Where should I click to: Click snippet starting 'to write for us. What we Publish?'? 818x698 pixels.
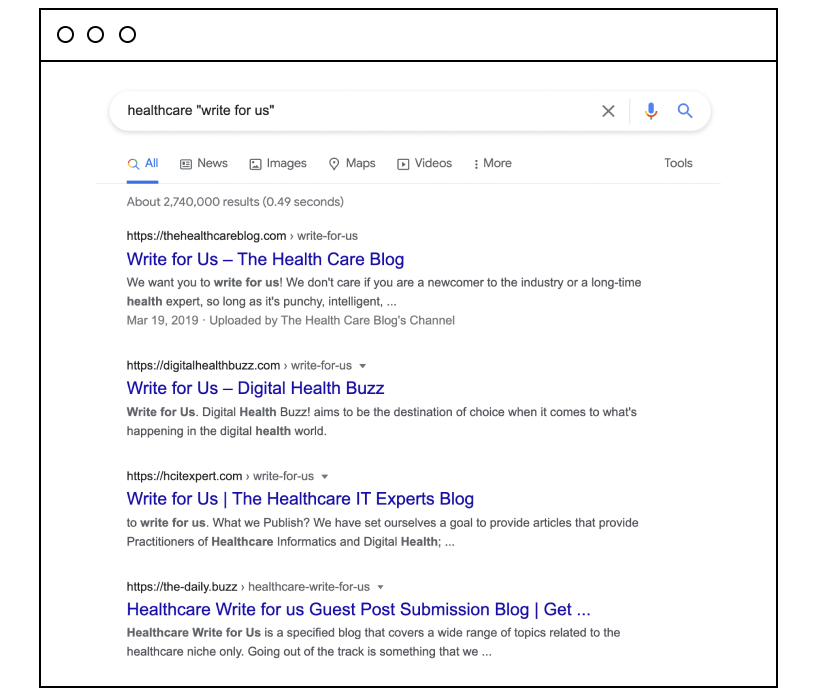(x=382, y=532)
